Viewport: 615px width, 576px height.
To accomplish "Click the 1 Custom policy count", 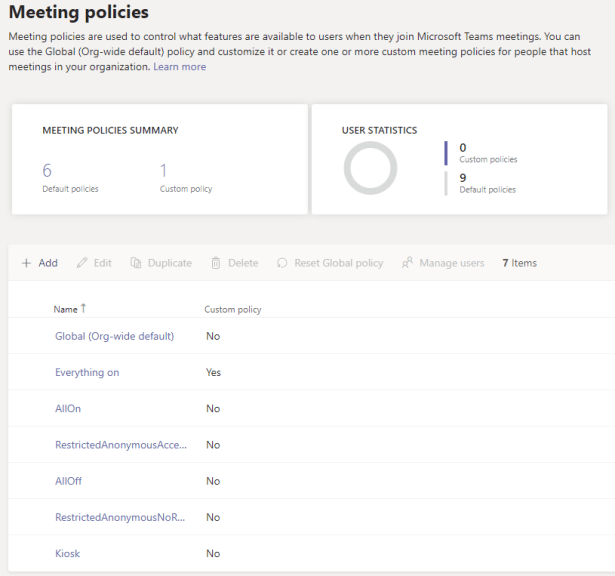I will (163, 171).
